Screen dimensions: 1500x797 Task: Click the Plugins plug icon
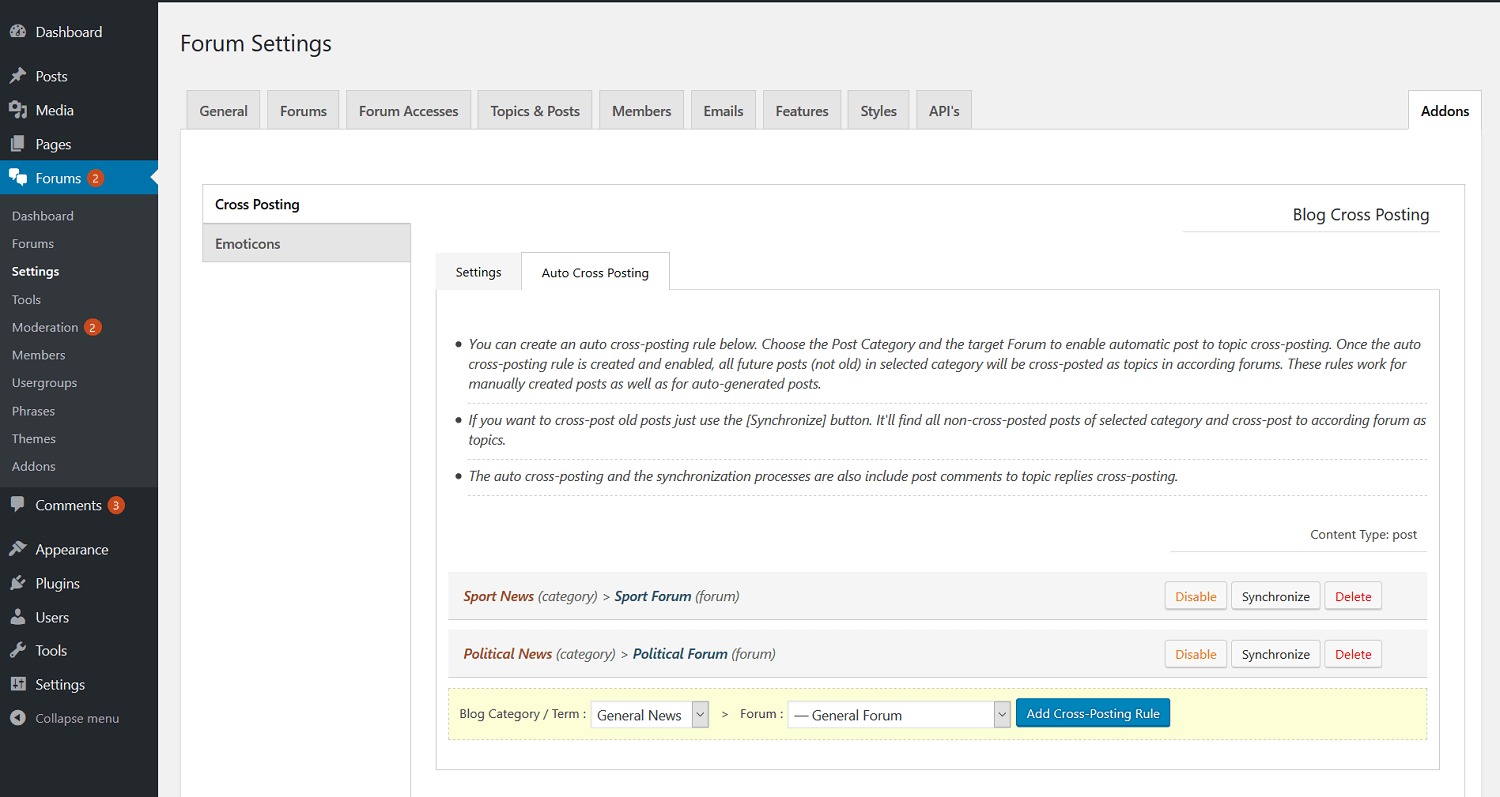18,583
